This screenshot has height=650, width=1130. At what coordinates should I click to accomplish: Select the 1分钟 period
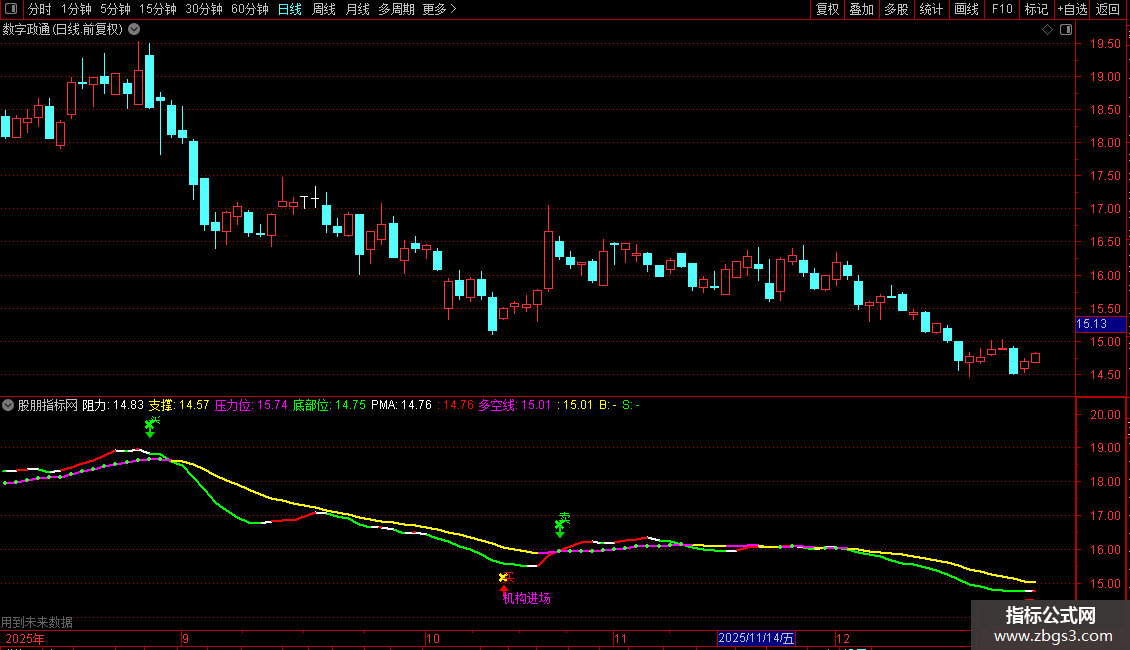click(76, 9)
